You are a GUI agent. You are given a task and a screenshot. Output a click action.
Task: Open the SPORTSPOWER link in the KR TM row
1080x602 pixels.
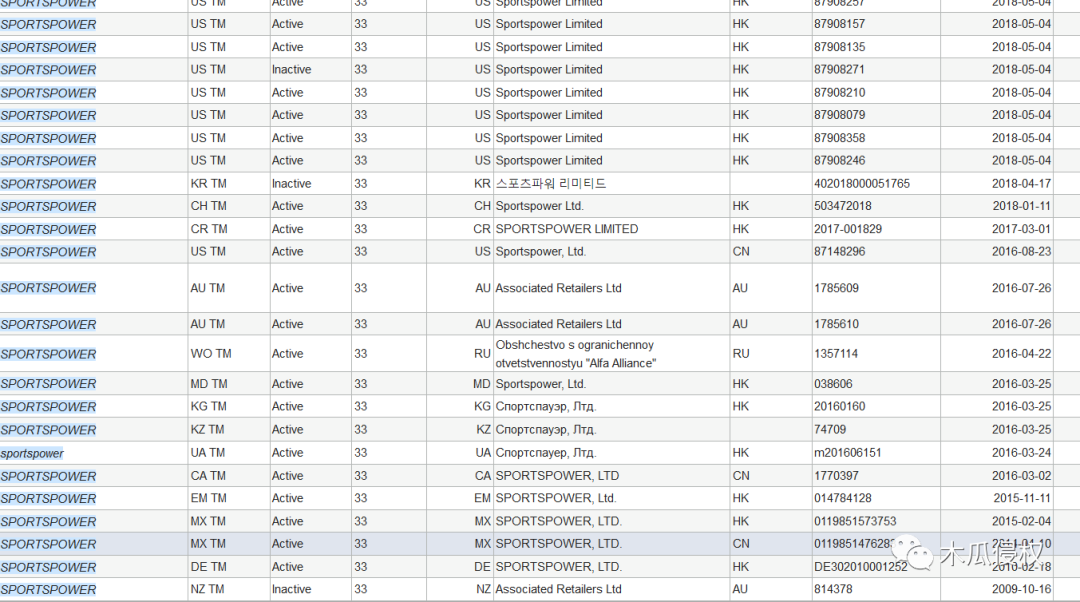48,184
